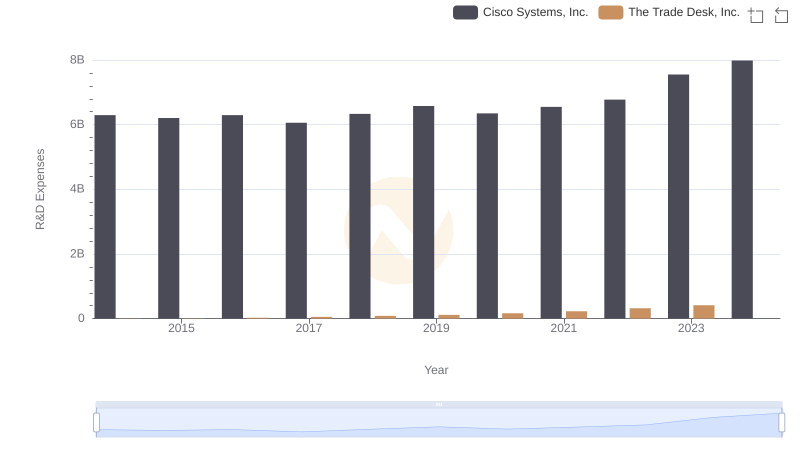
Task: Click the 8B y-axis label
Action: pyautogui.click(x=77, y=60)
